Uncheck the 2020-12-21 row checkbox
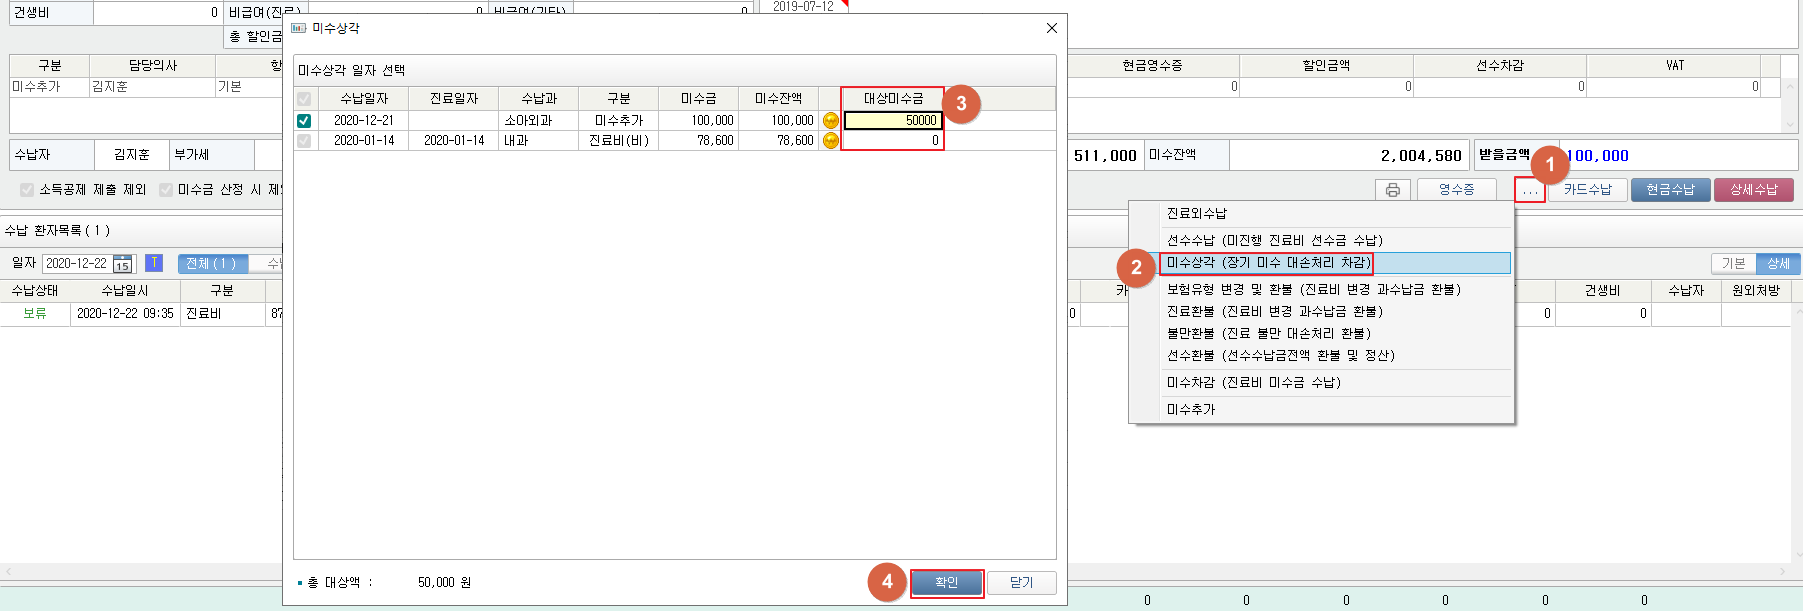The image size is (1803, 611). click(304, 120)
